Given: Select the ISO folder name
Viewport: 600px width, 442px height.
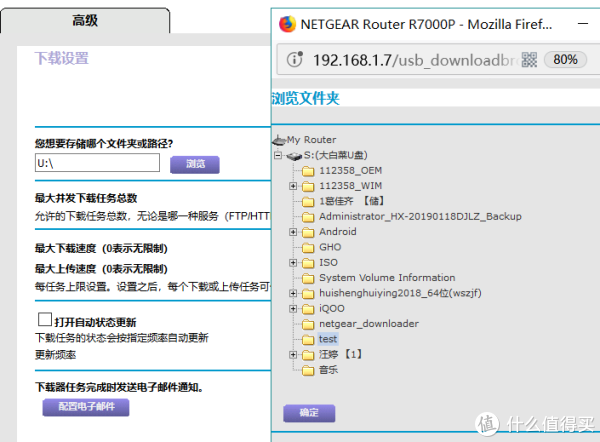Looking at the screenshot, I should pos(328,262).
